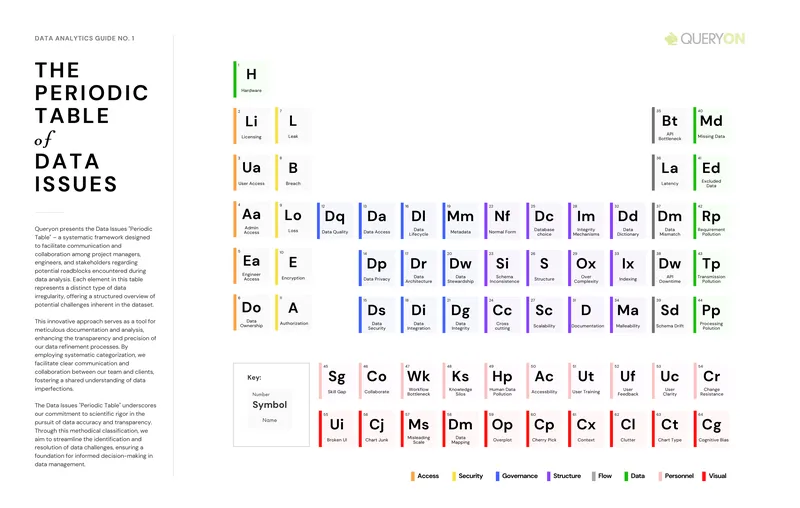Select the Dp Data Privacy tile

tap(377, 268)
